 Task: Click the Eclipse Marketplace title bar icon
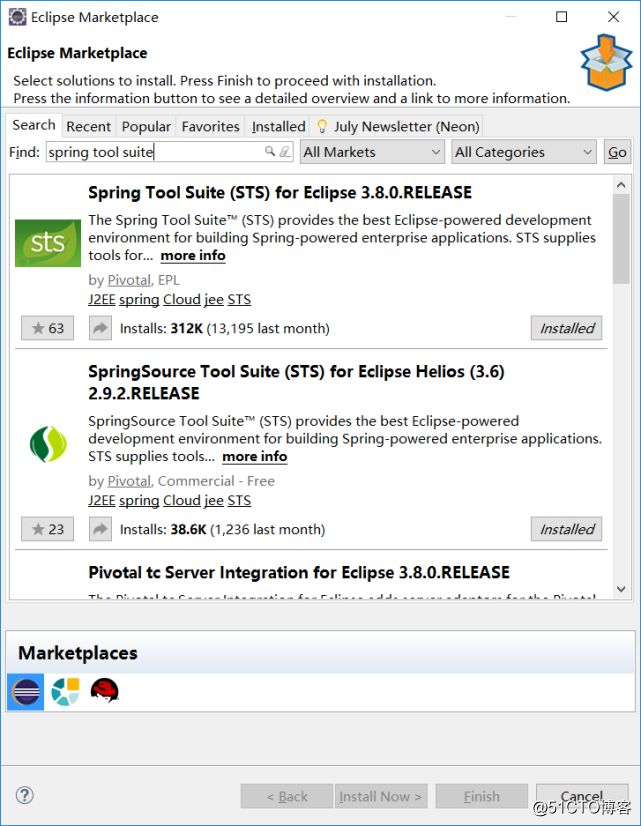tap(17, 17)
